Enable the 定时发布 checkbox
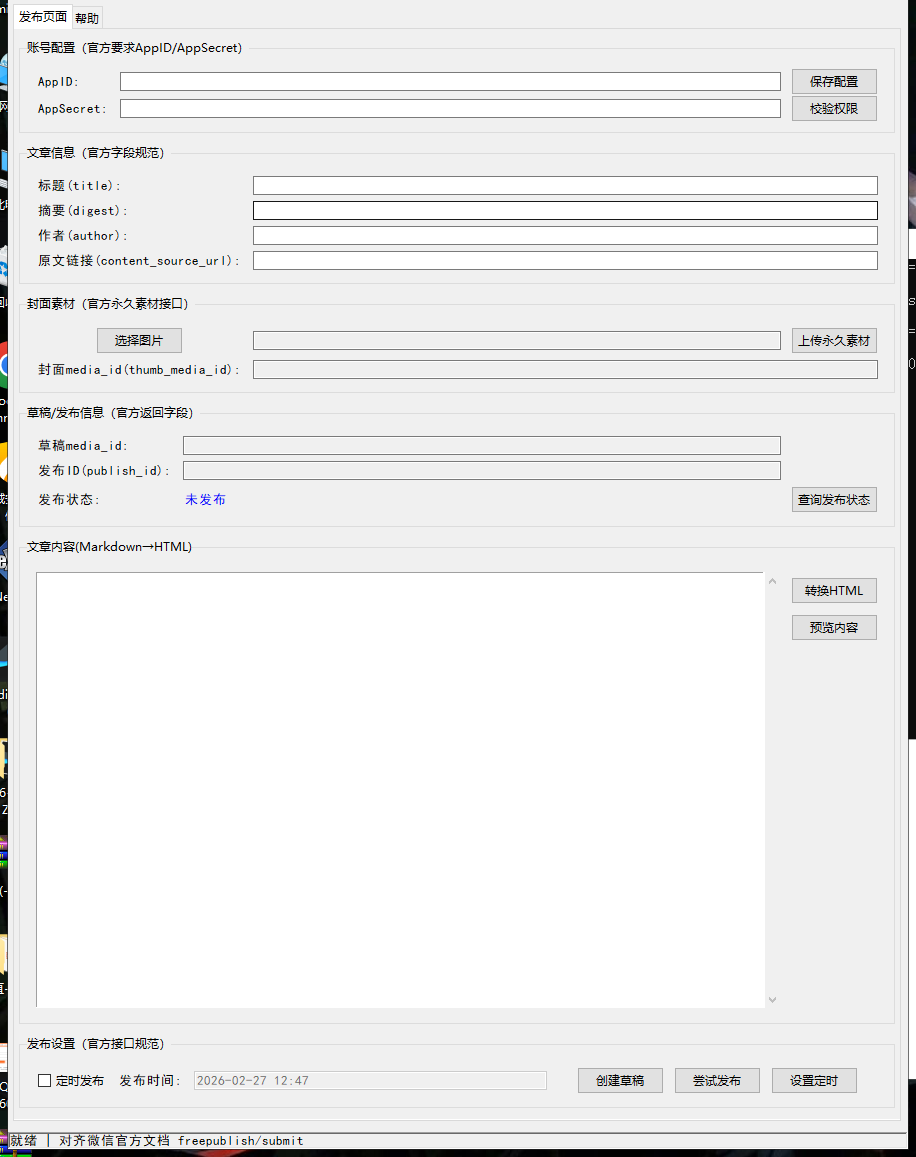Viewport: 916px width, 1157px height. 44,1080
